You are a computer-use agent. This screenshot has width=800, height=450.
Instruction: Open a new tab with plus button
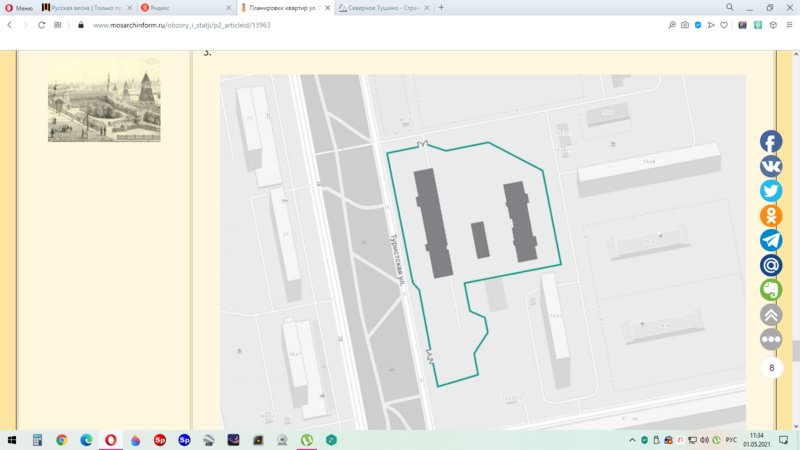coord(441,7)
